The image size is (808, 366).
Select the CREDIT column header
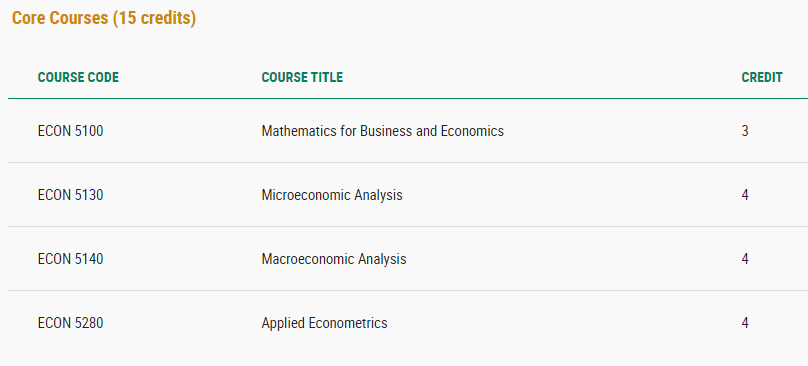pyautogui.click(x=762, y=77)
